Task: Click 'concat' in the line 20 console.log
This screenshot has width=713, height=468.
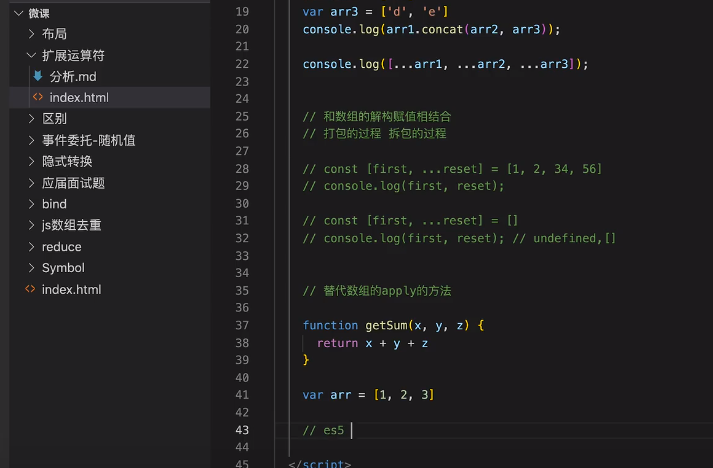Action: coord(442,29)
